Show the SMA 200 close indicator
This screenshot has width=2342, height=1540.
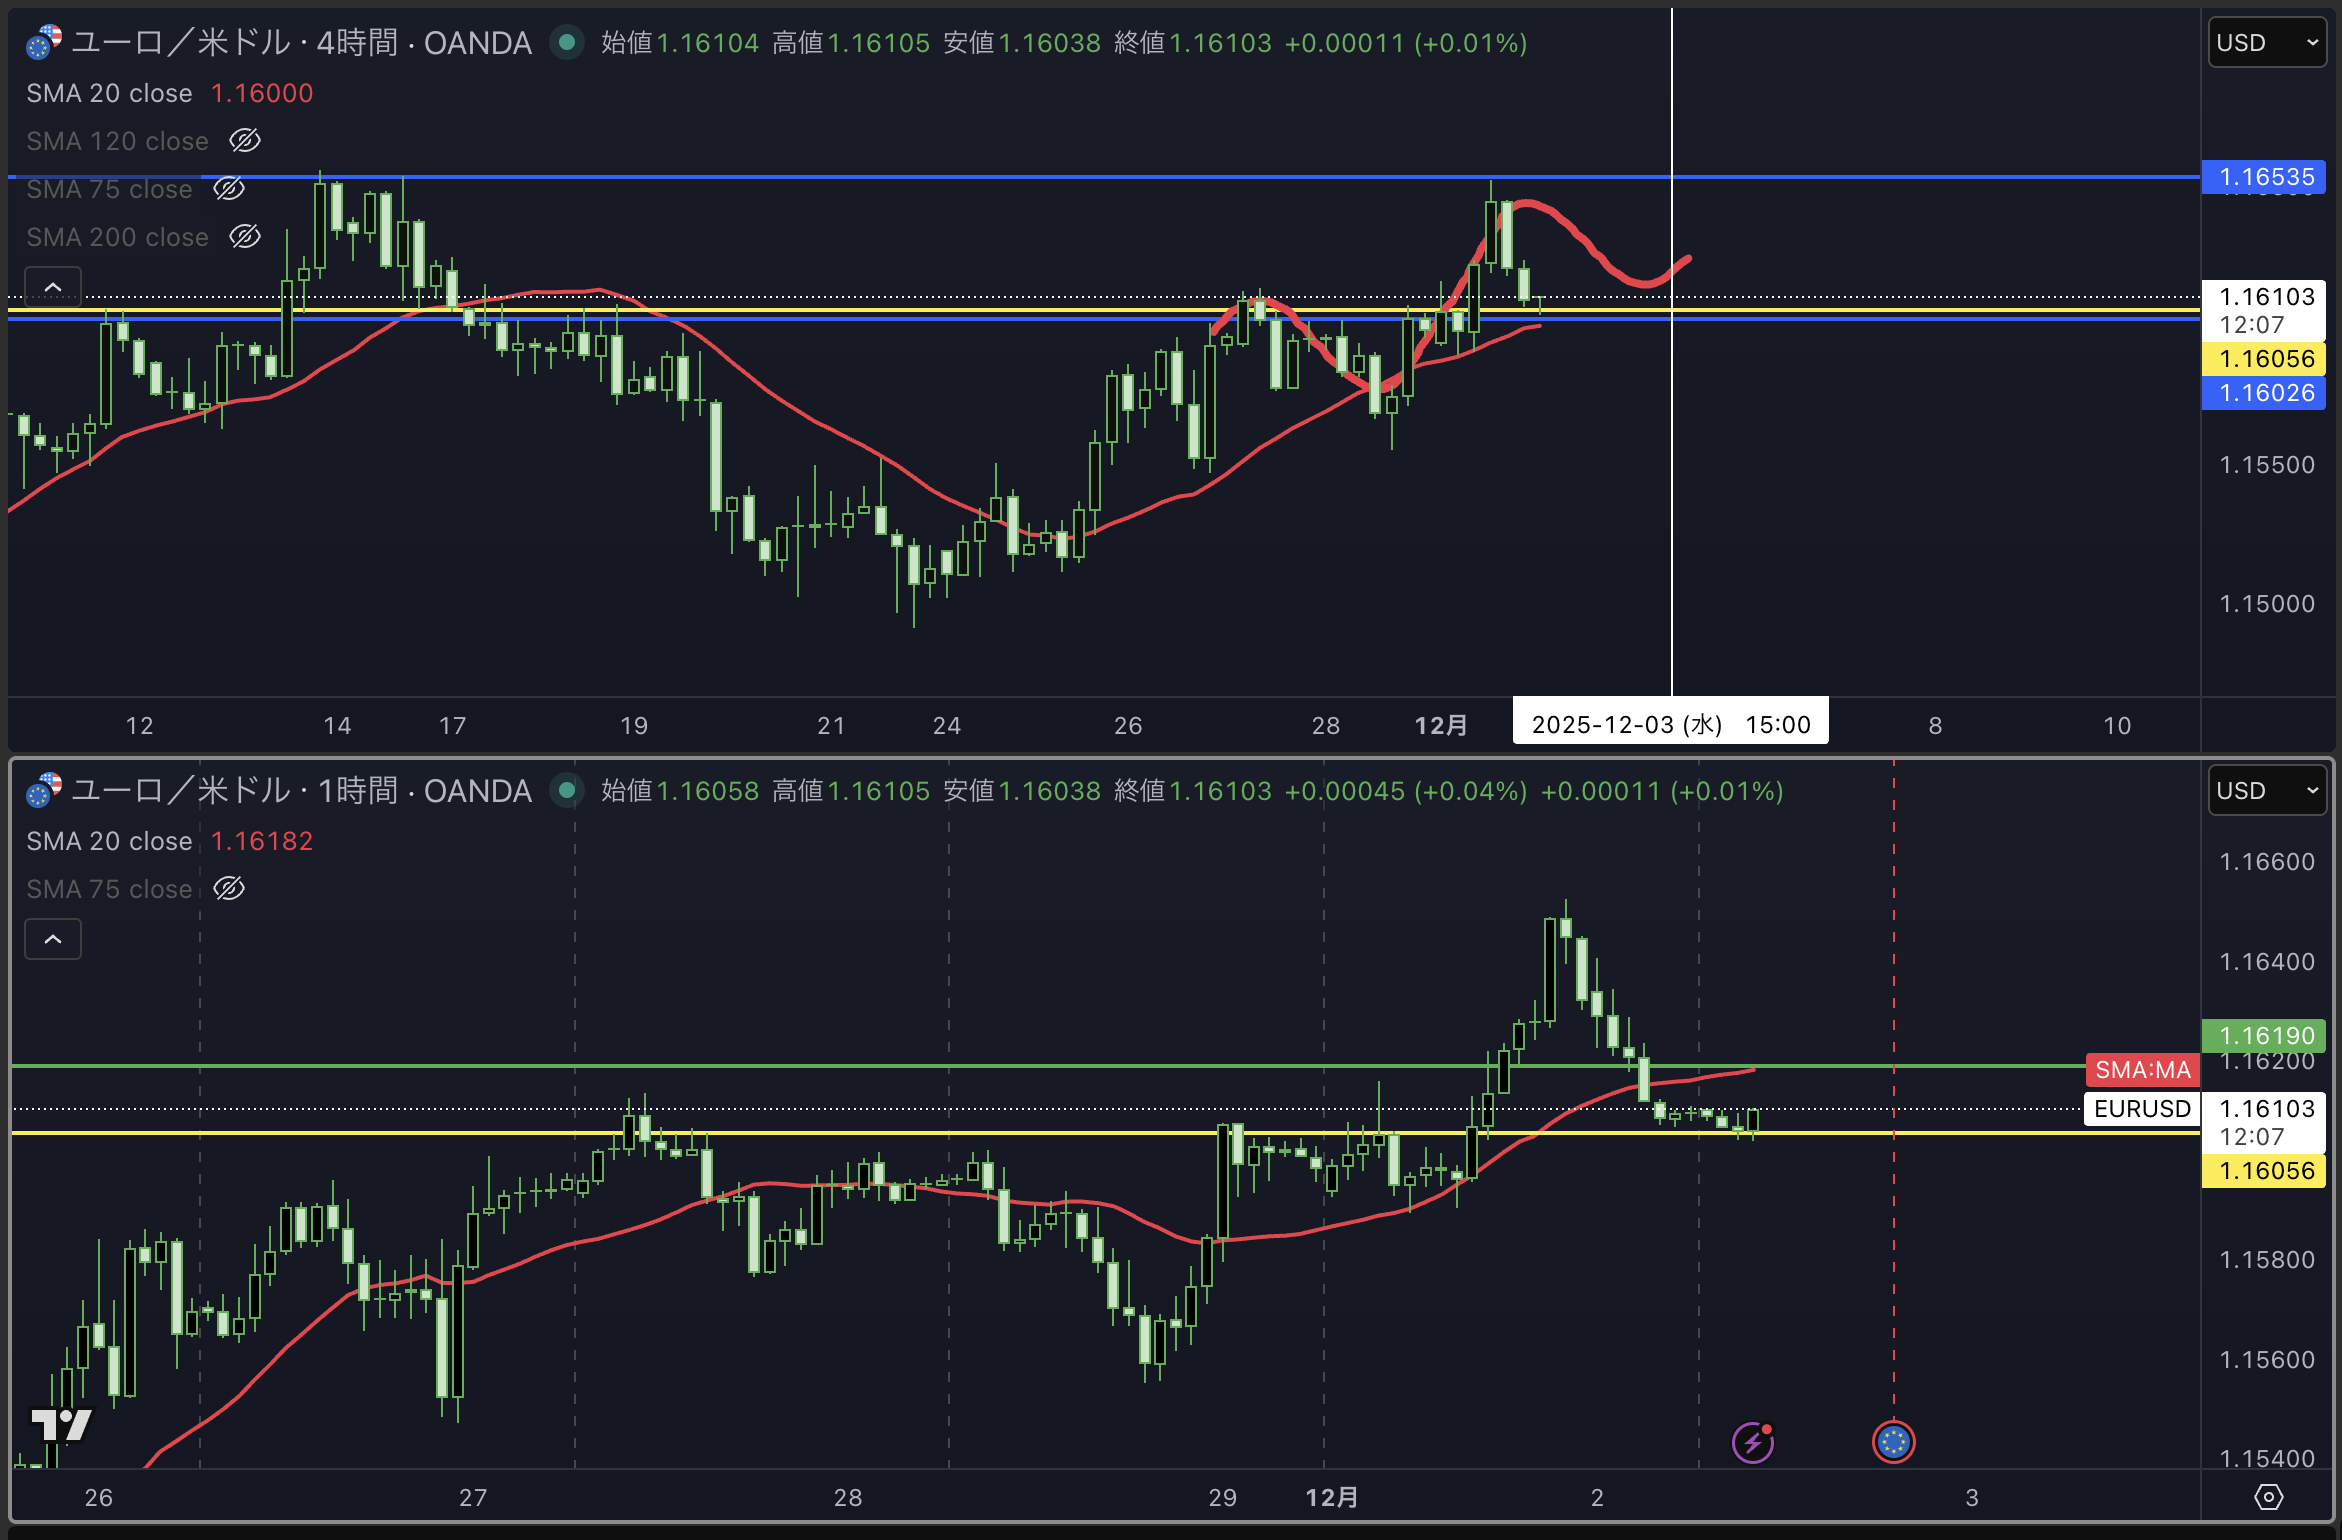pyautogui.click(x=245, y=237)
